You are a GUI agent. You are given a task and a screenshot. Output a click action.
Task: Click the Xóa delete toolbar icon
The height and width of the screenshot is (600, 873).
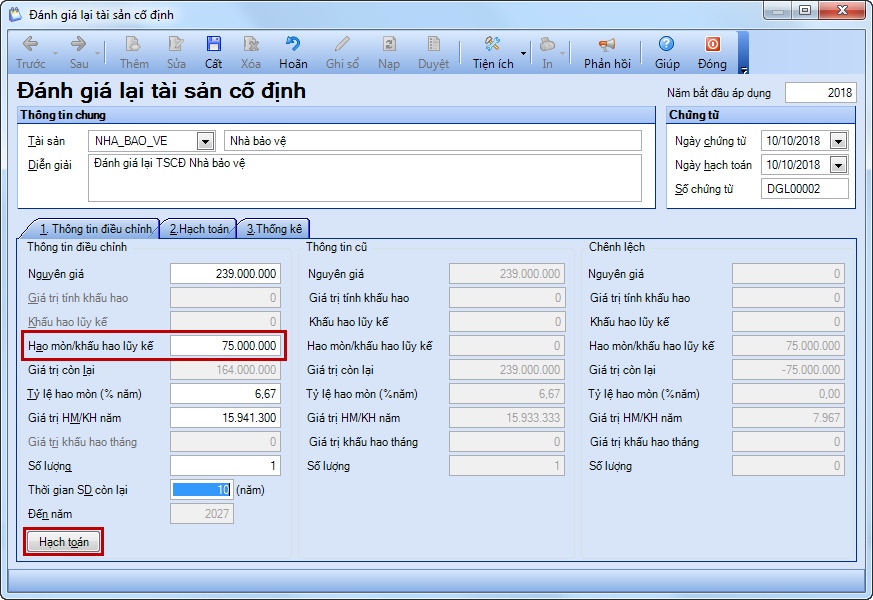pos(251,44)
